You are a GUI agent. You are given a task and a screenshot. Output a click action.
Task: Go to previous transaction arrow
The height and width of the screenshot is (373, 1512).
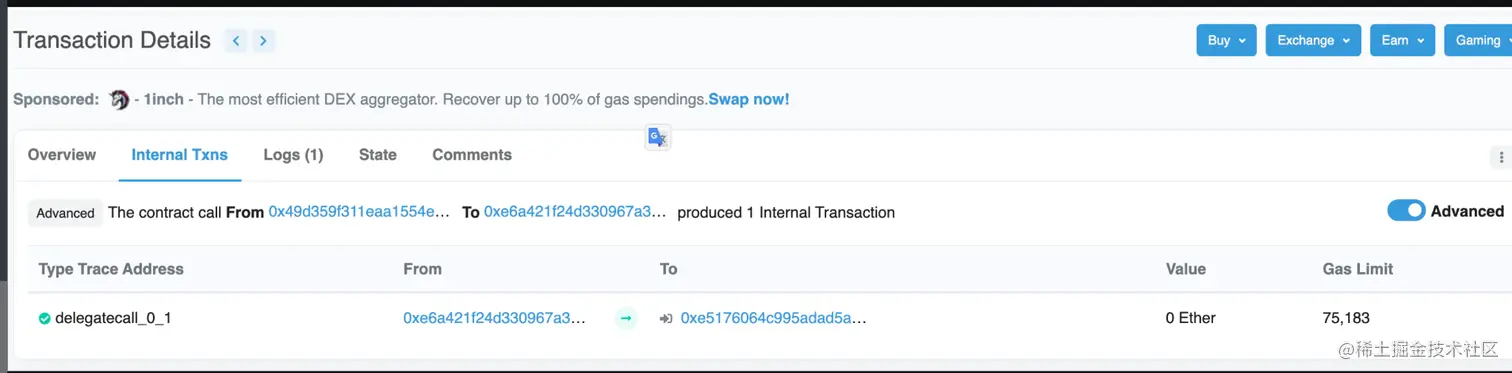tap(236, 41)
